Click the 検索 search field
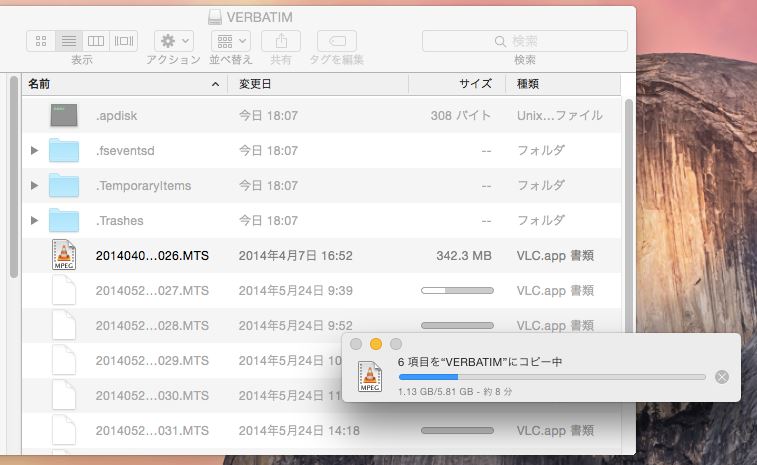757x465 pixels. 524,41
